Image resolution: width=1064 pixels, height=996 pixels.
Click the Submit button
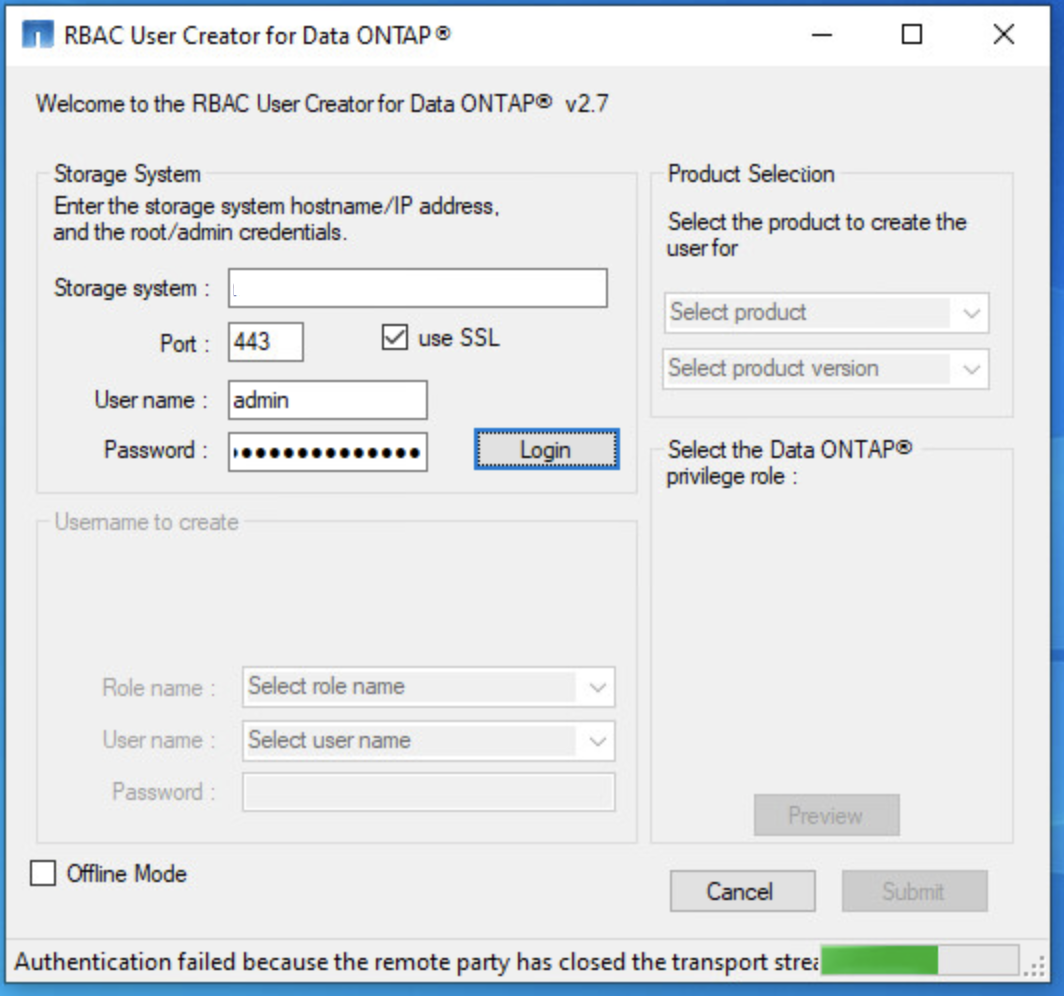[x=914, y=891]
